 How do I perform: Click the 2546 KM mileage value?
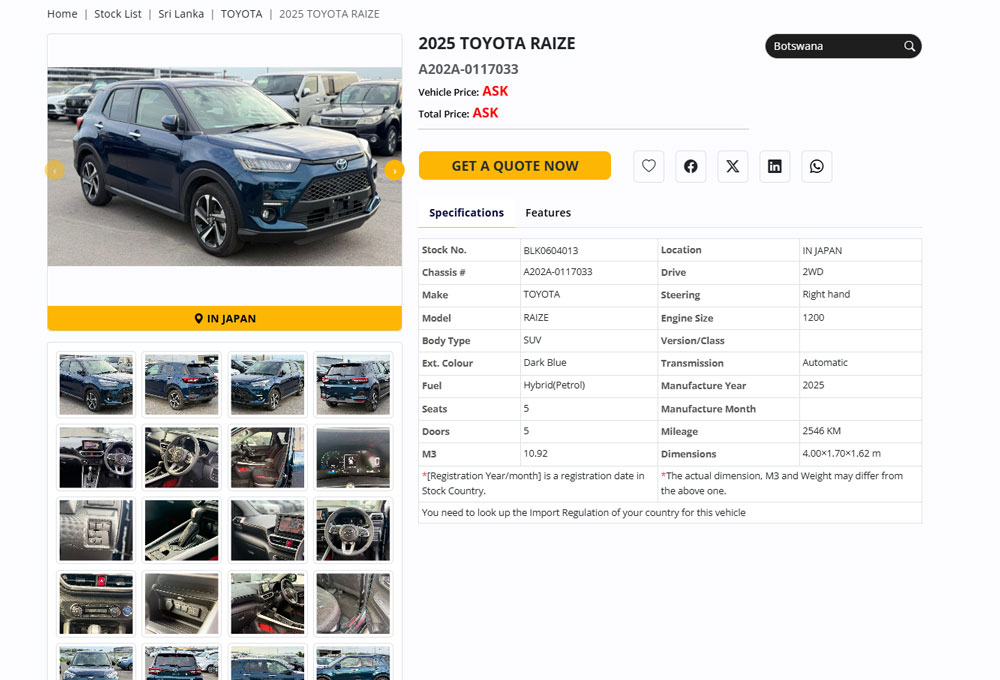coord(821,431)
